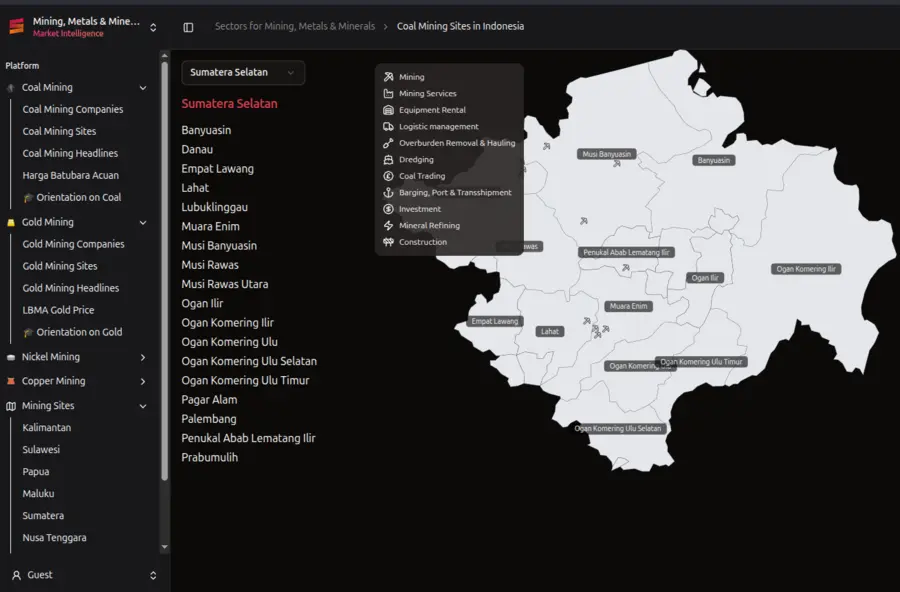
Task: Open the Guest account menu chevrons
Action: [153, 575]
